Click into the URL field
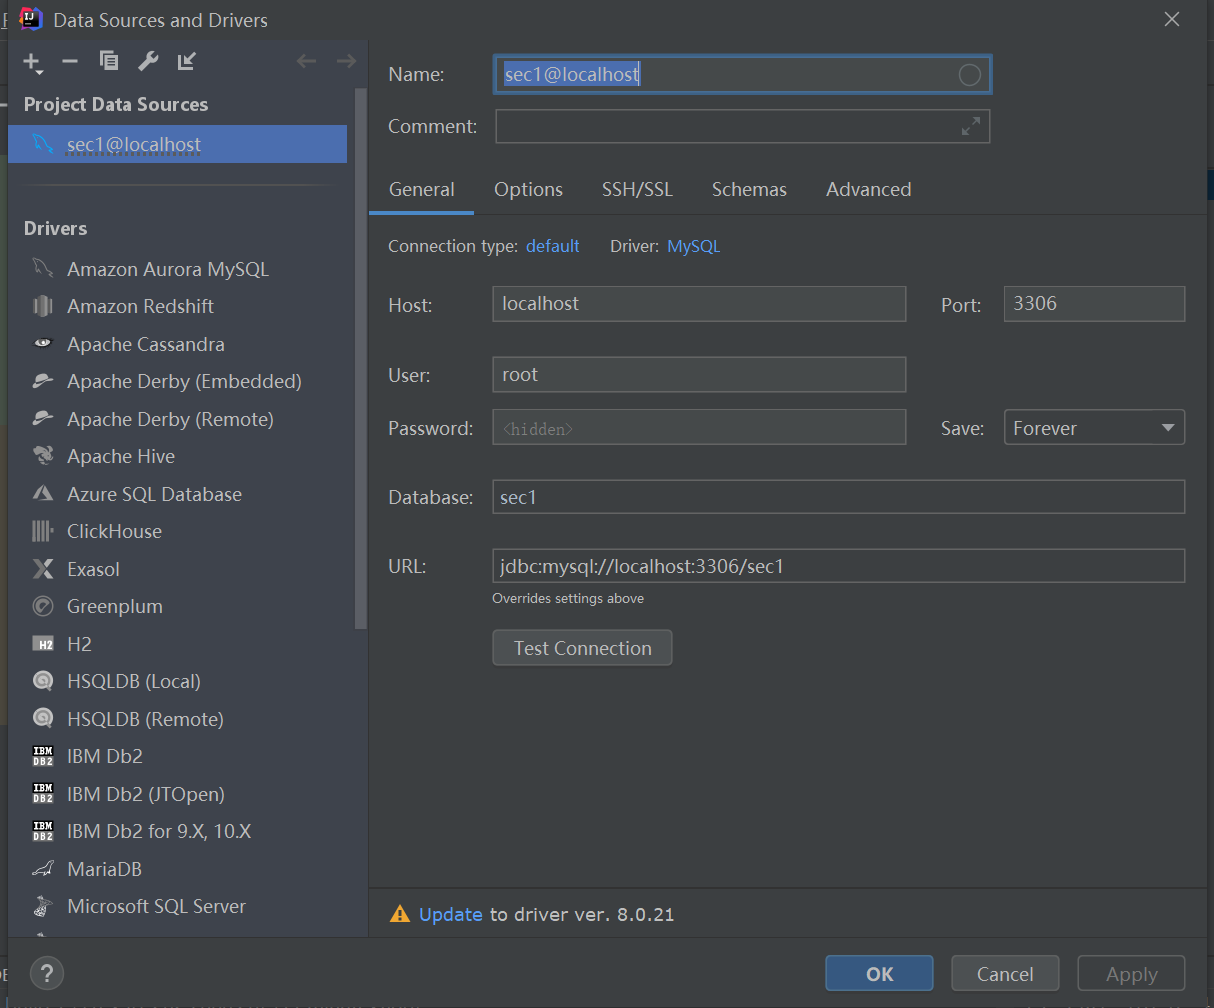 [838, 566]
